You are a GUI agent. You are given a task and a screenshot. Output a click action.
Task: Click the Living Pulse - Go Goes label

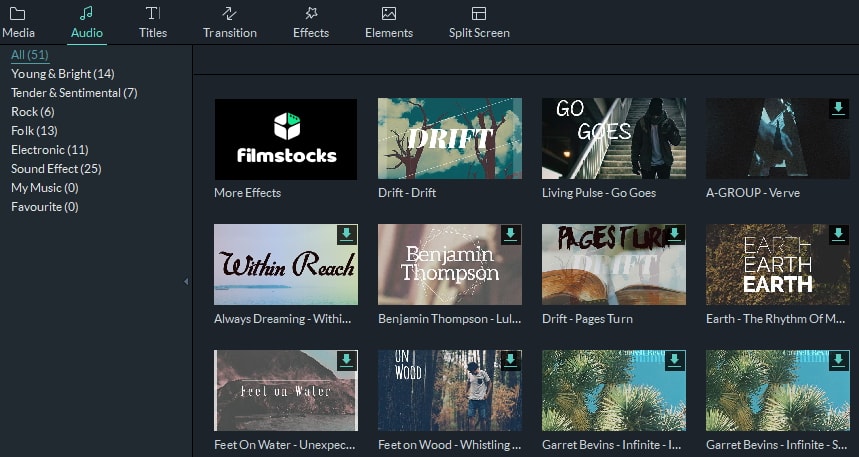(599, 193)
